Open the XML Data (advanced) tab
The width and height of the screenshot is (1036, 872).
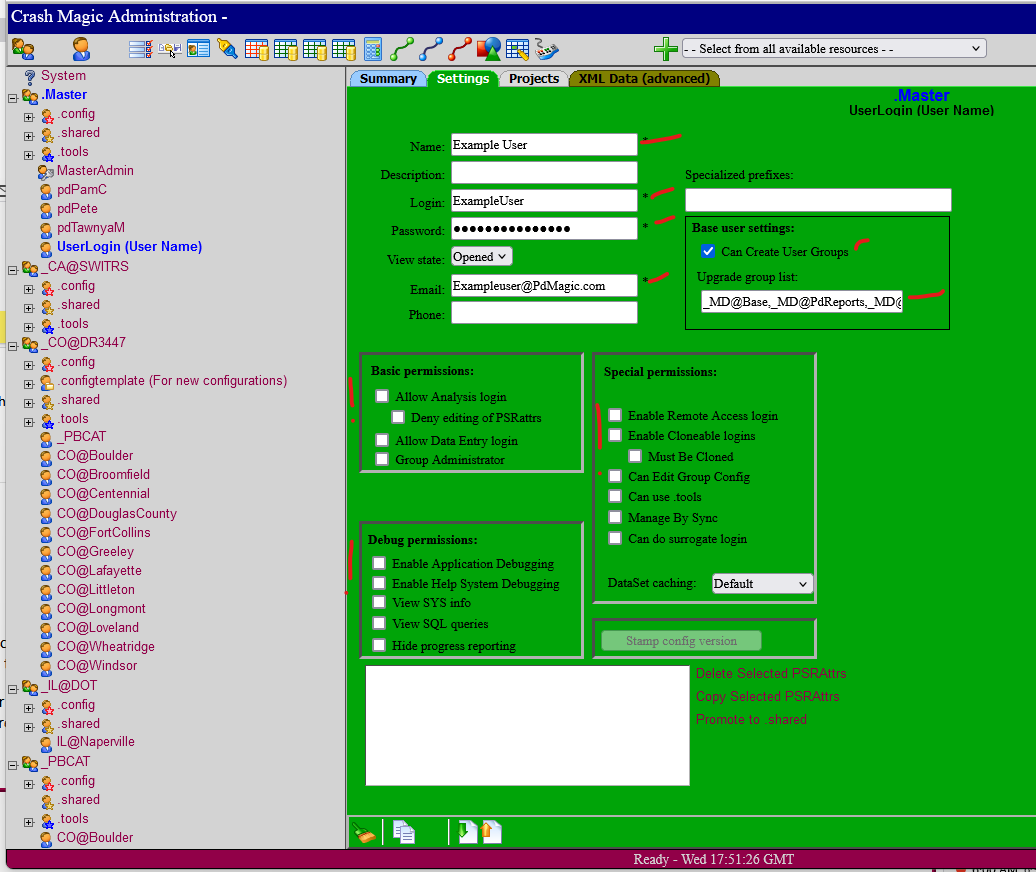644,79
